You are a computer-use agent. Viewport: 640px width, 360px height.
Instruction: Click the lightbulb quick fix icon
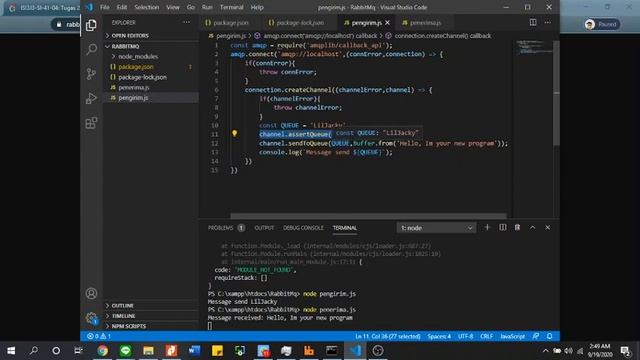(x=235, y=133)
